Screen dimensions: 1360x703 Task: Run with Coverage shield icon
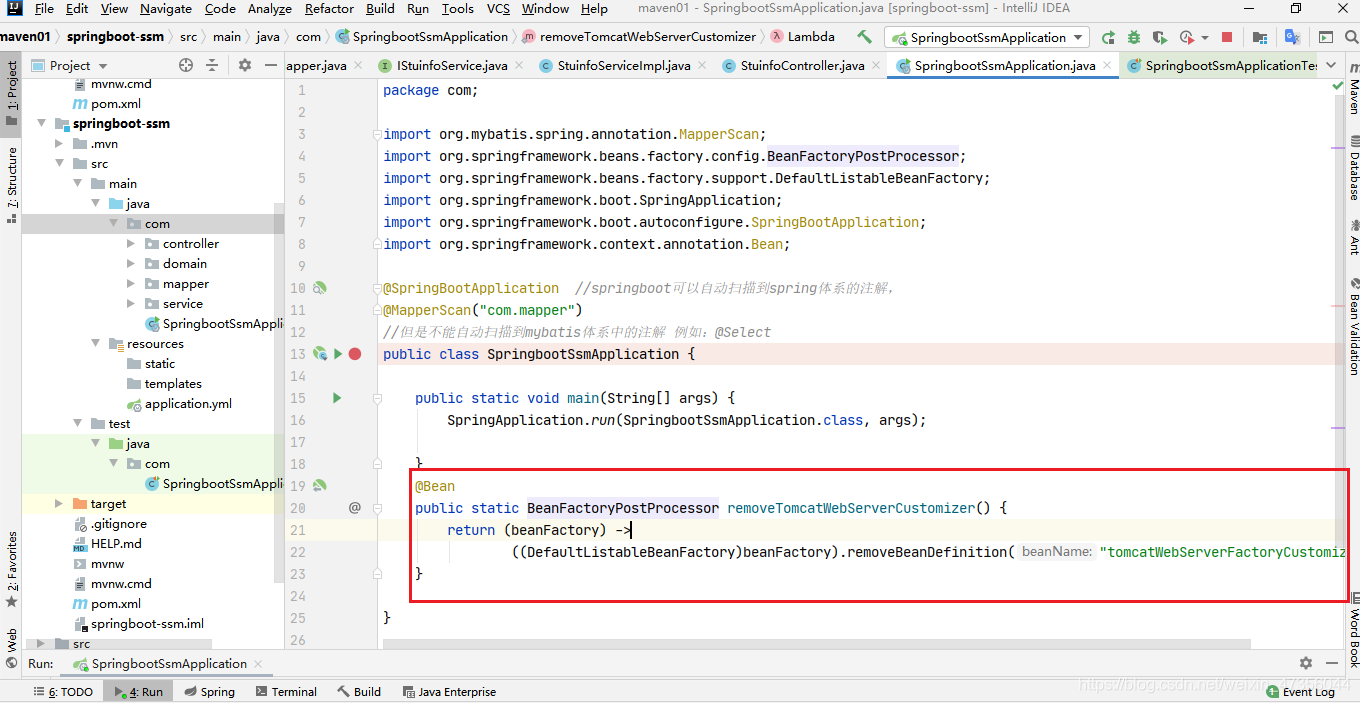[x=1160, y=37]
